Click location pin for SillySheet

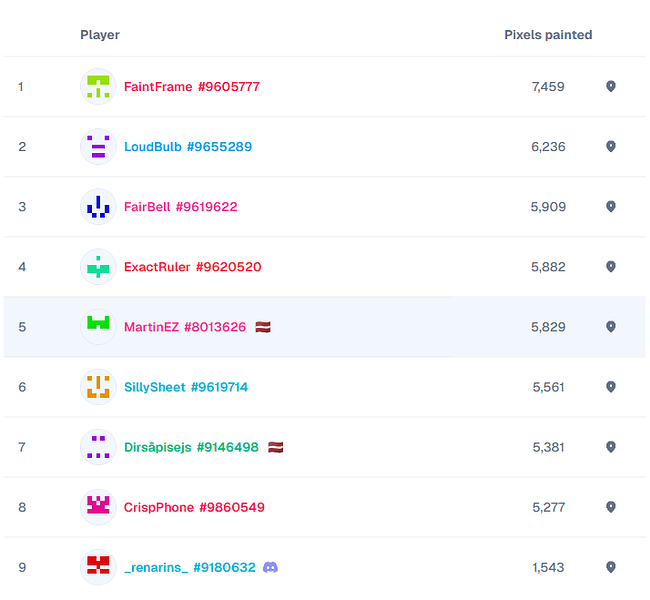tap(611, 387)
